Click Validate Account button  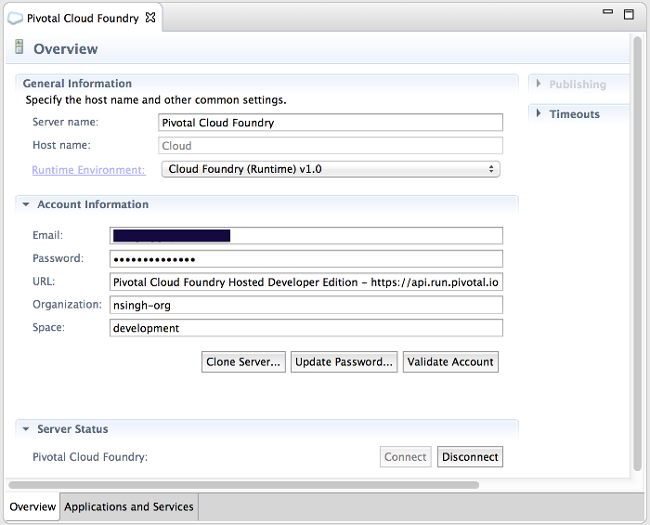coord(451,362)
